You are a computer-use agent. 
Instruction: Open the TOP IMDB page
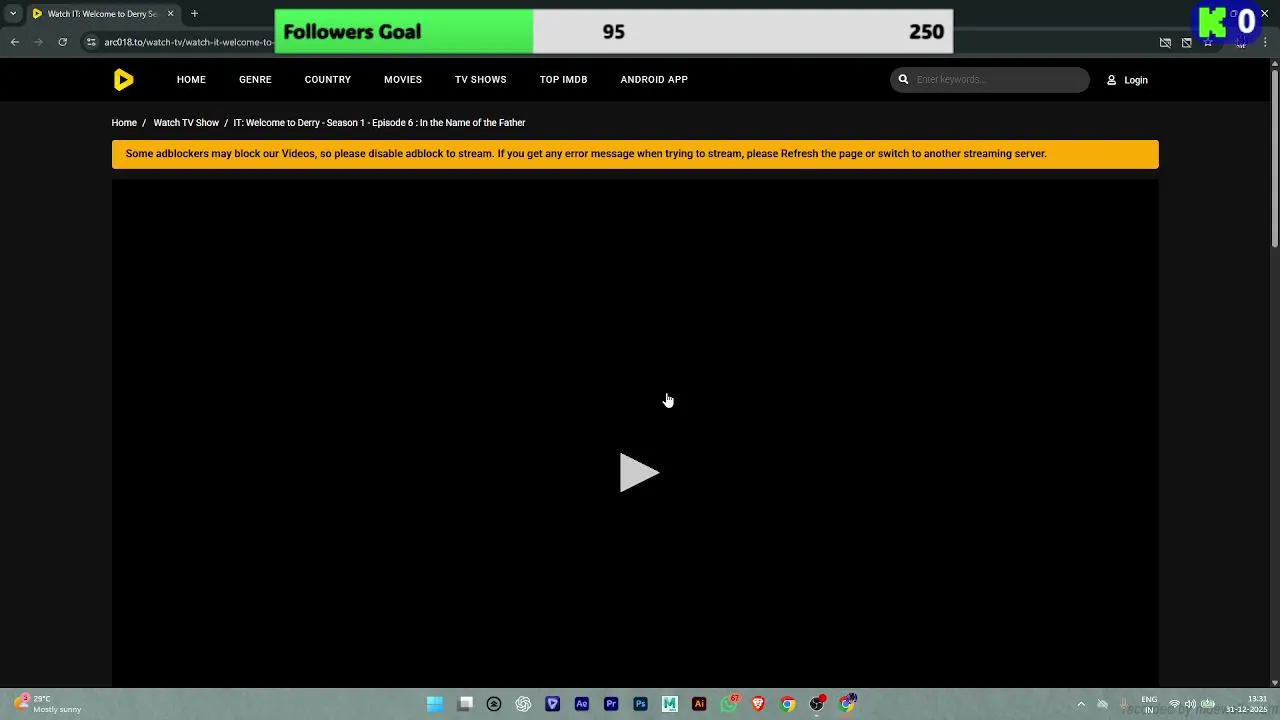pos(563,80)
